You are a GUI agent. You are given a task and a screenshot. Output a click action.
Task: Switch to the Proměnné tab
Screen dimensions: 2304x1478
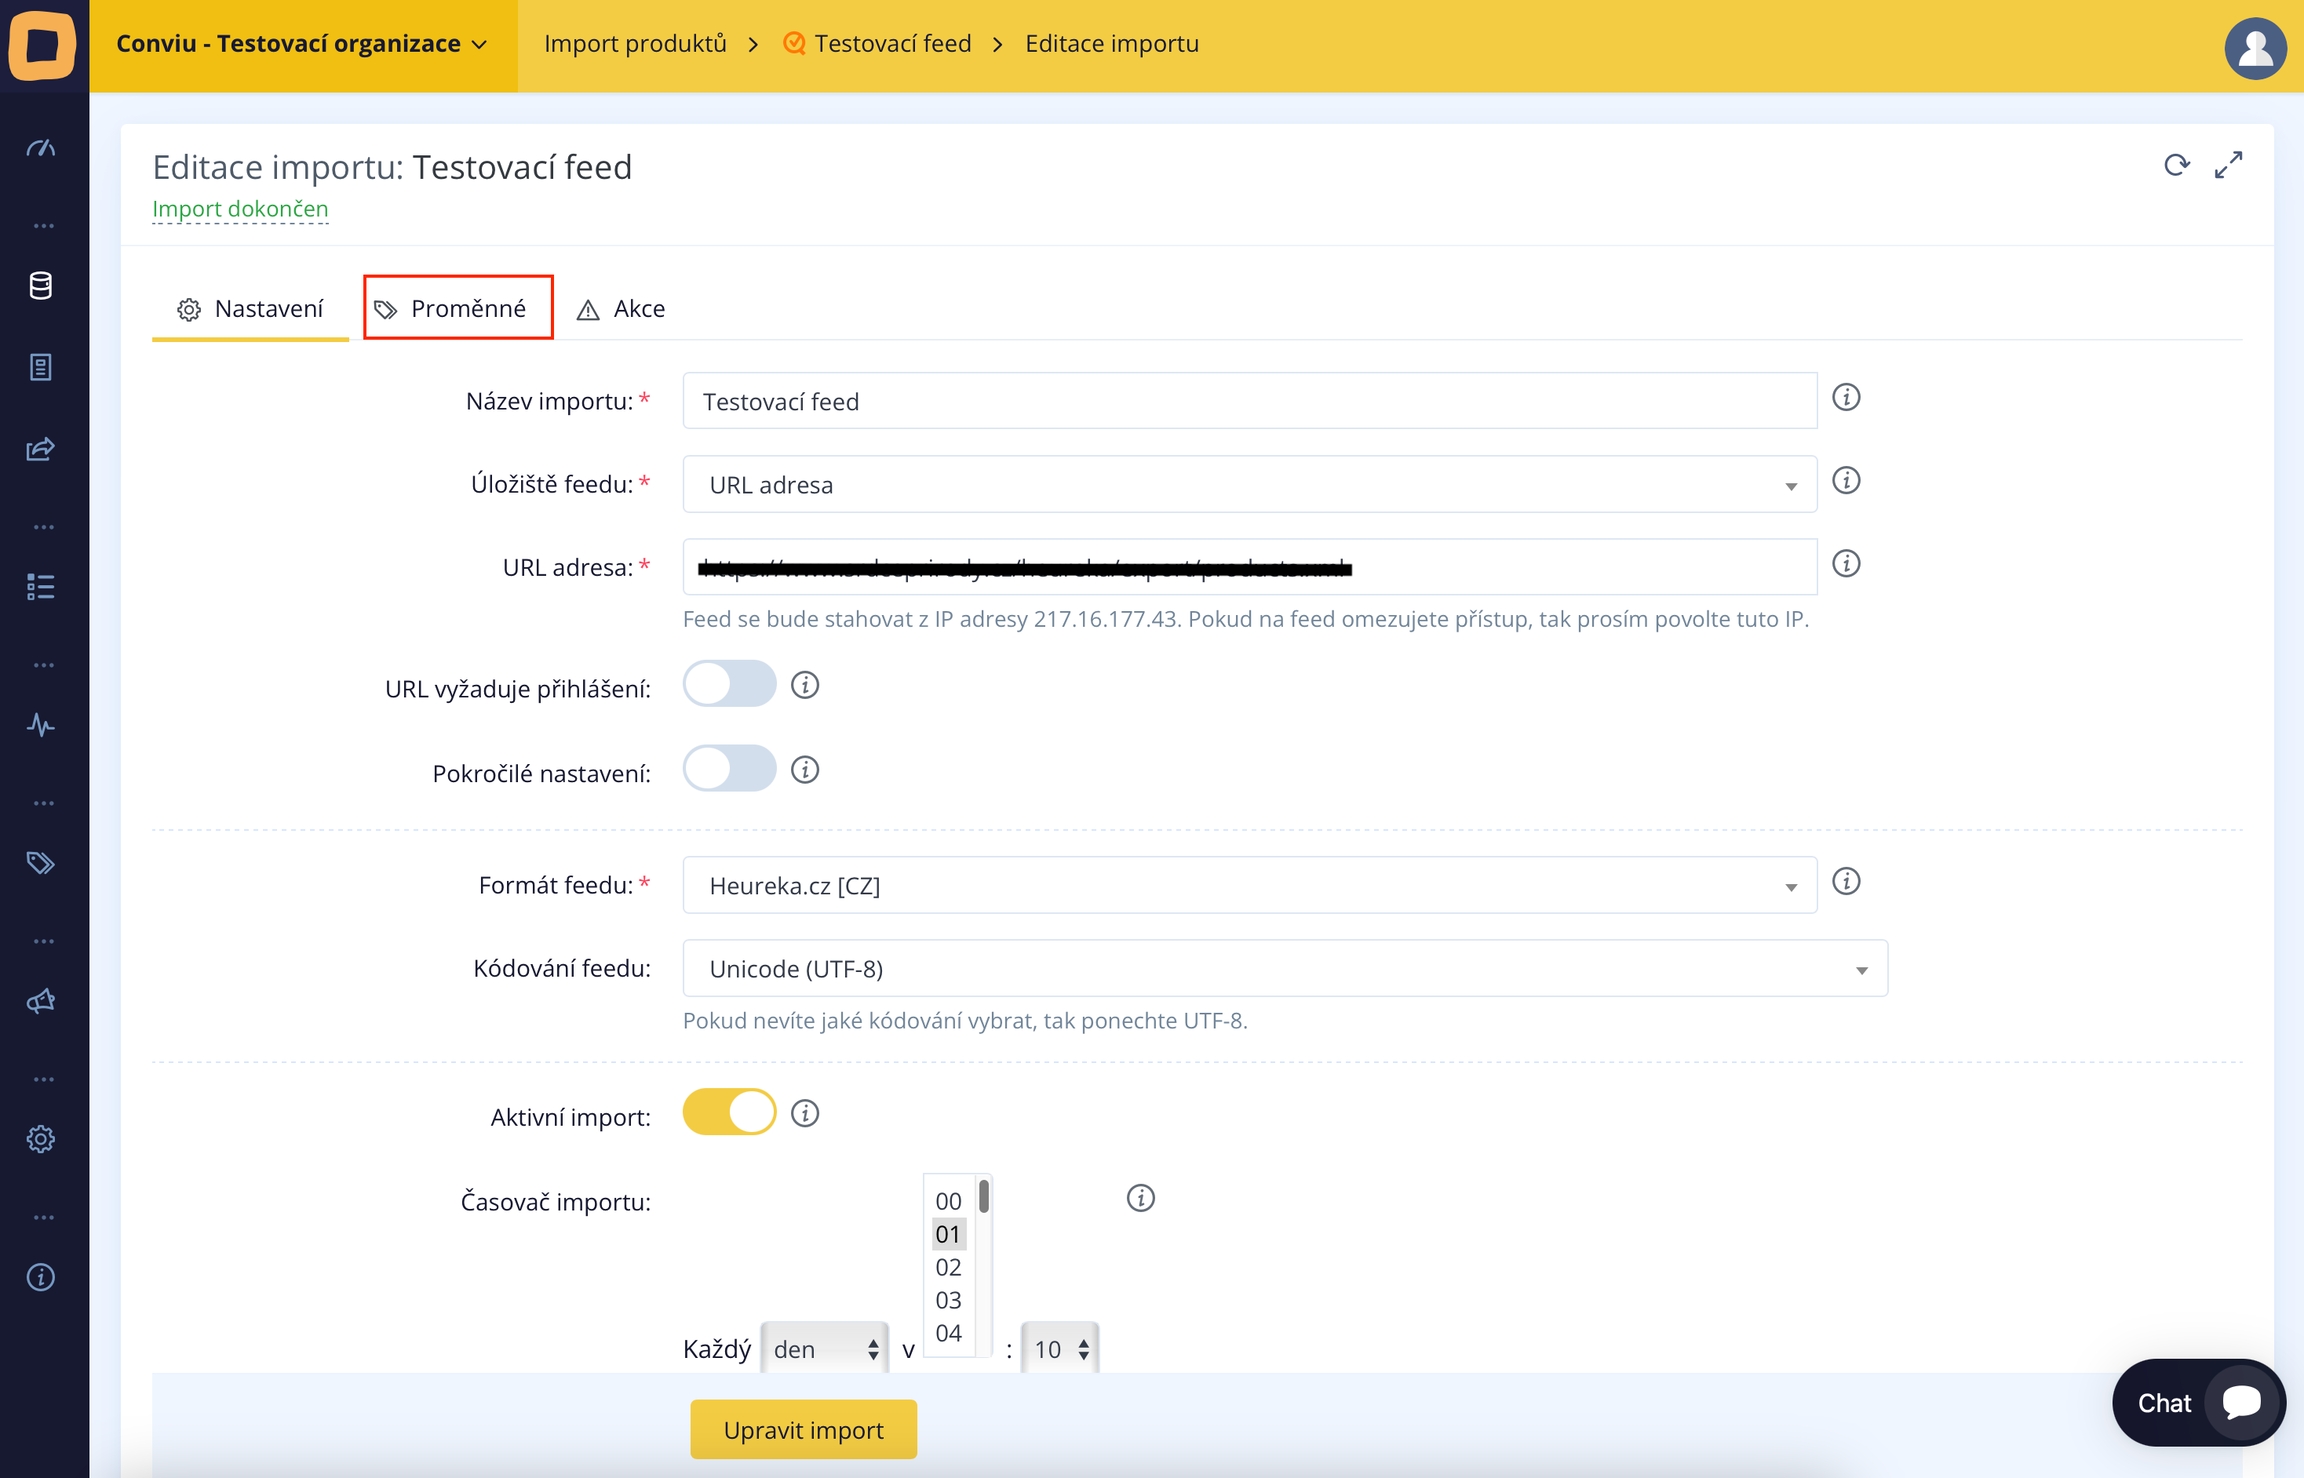tap(458, 308)
